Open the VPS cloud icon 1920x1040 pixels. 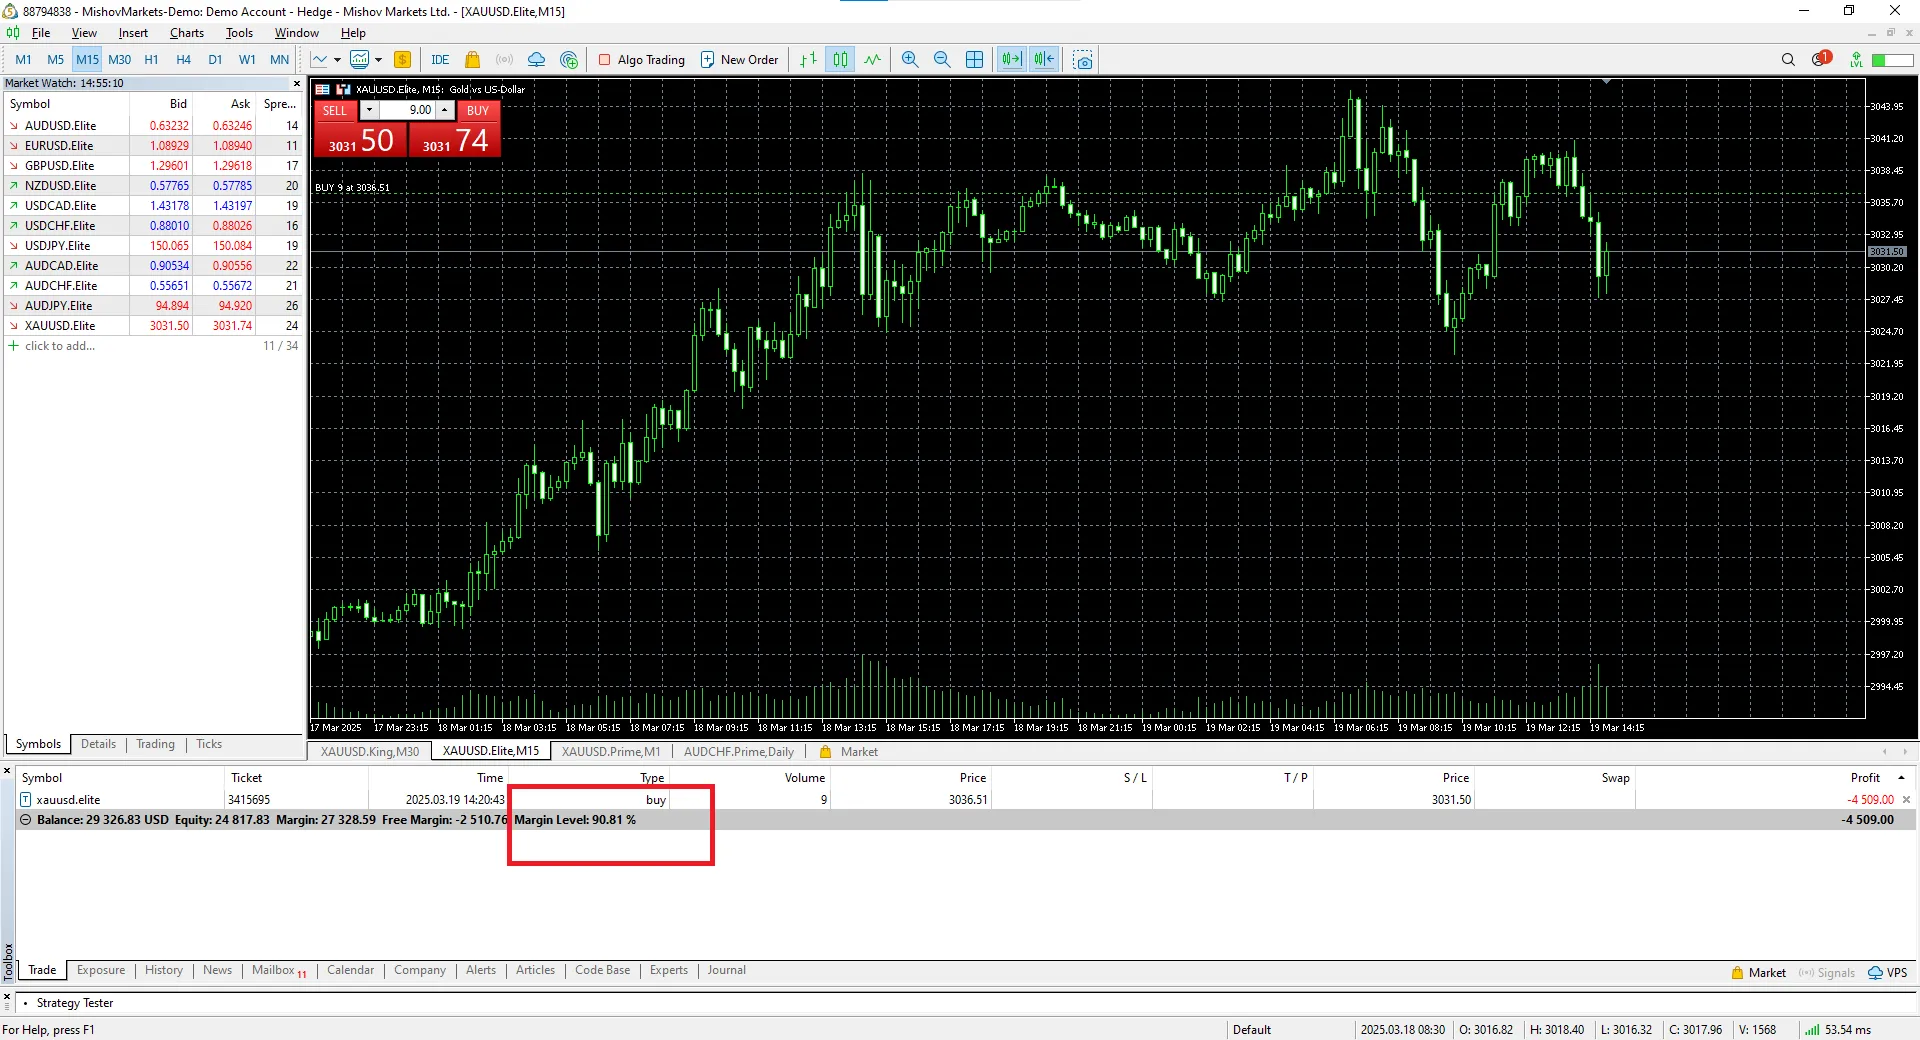pos(536,60)
